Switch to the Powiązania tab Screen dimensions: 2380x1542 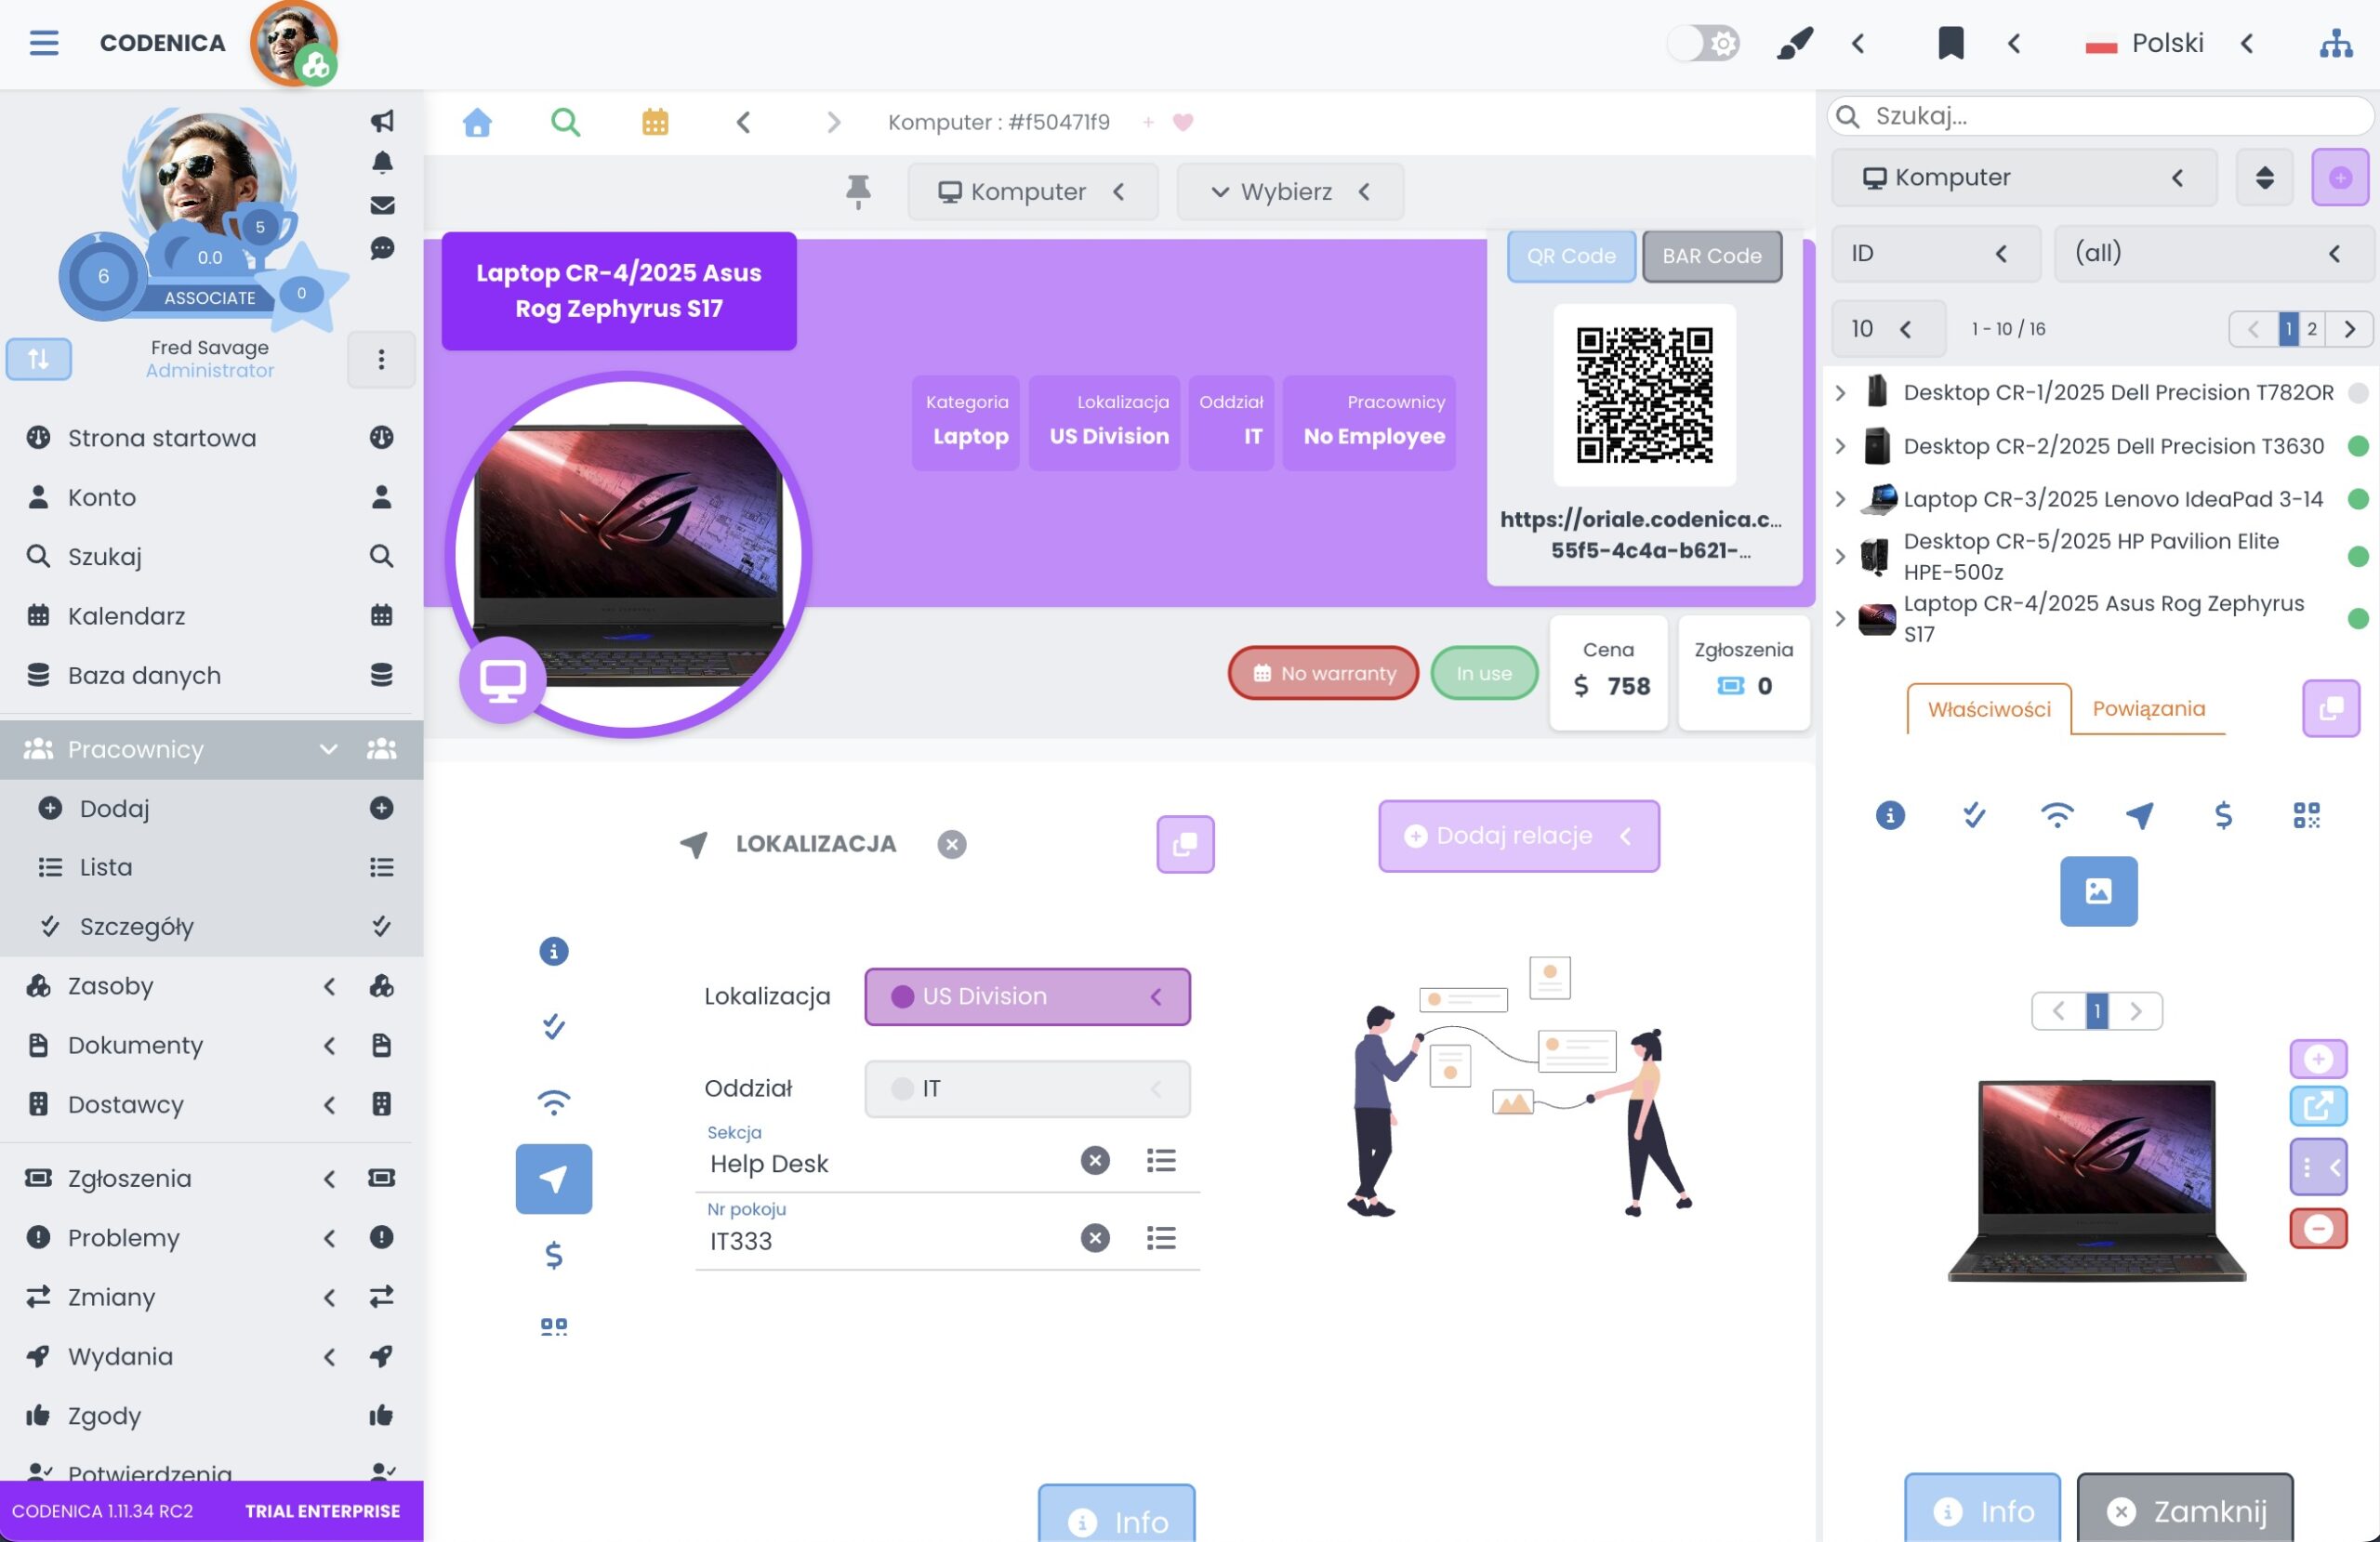2148,709
